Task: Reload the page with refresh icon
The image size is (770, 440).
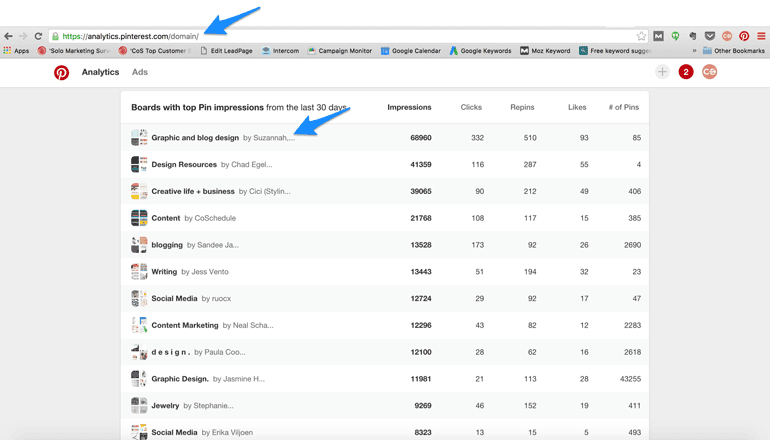Action: pos(38,36)
